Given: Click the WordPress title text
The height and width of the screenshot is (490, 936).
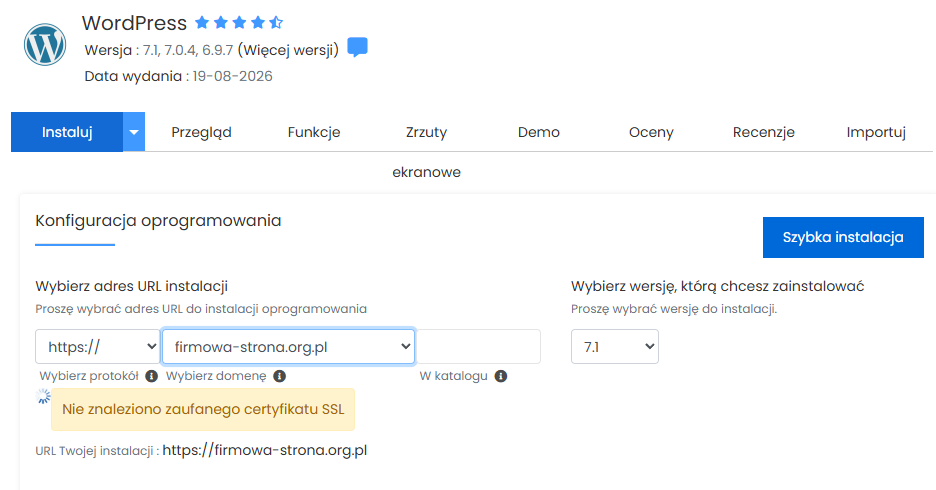Looking at the screenshot, I should (x=134, y=23).
